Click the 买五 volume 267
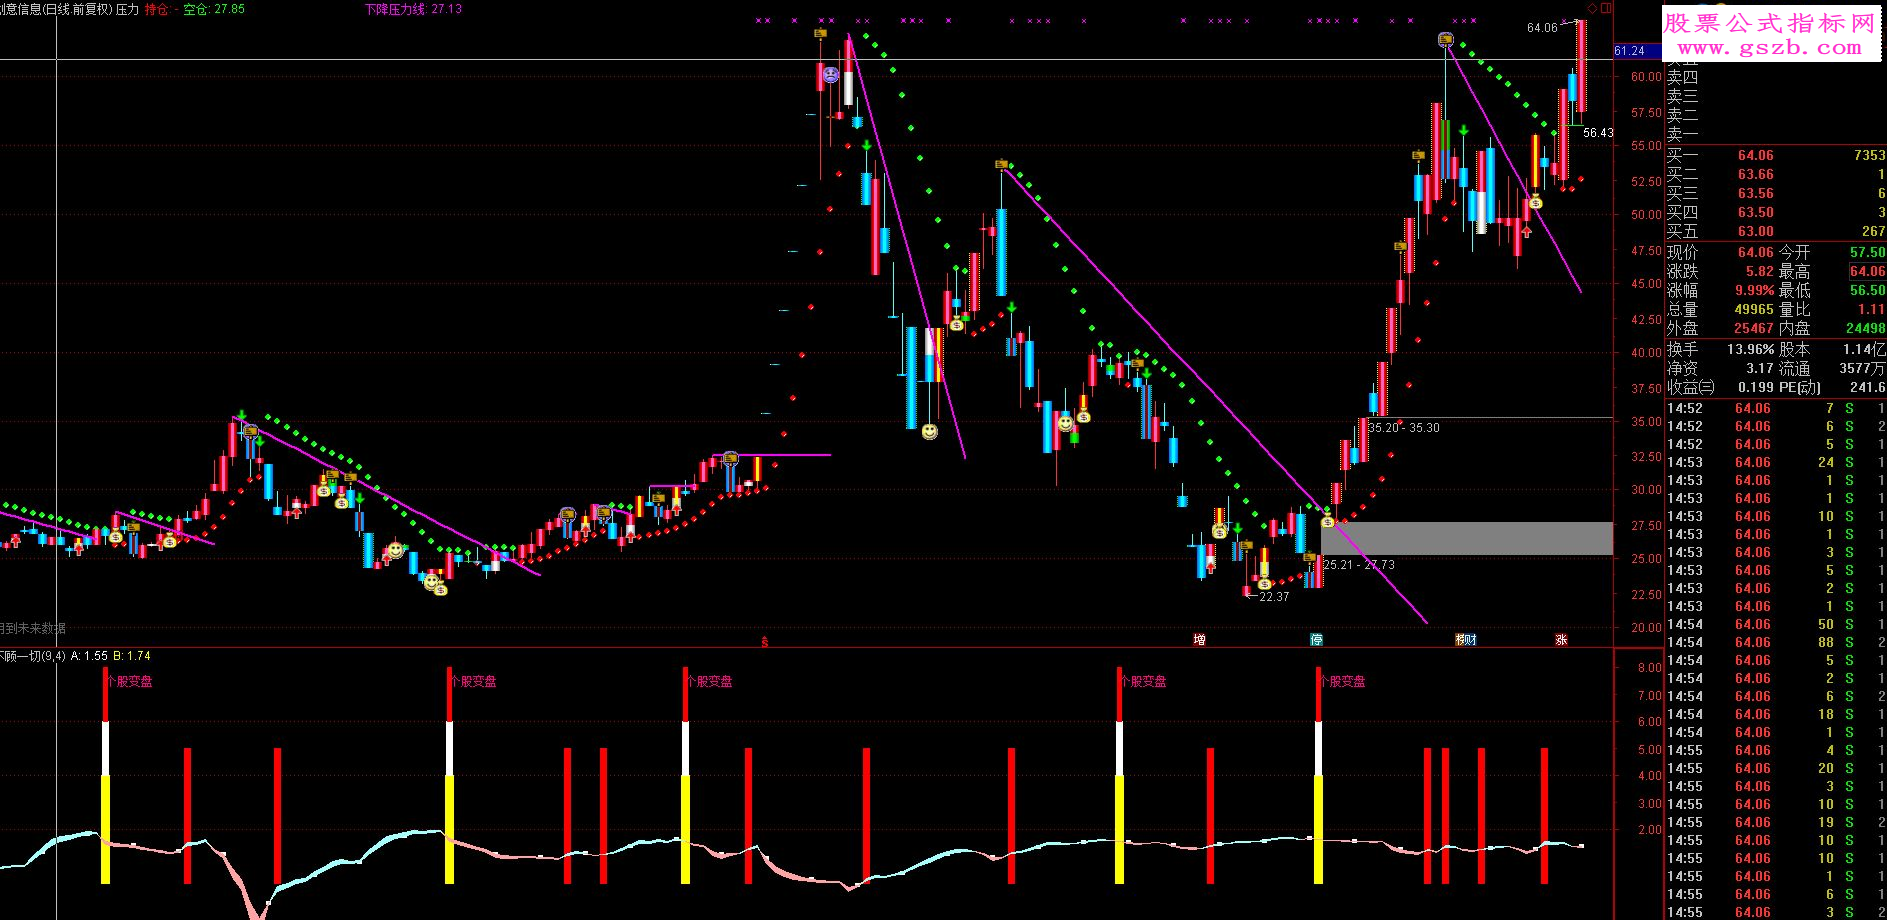This screenshot has width=1887, height=920. click(x=1873, y=231)
